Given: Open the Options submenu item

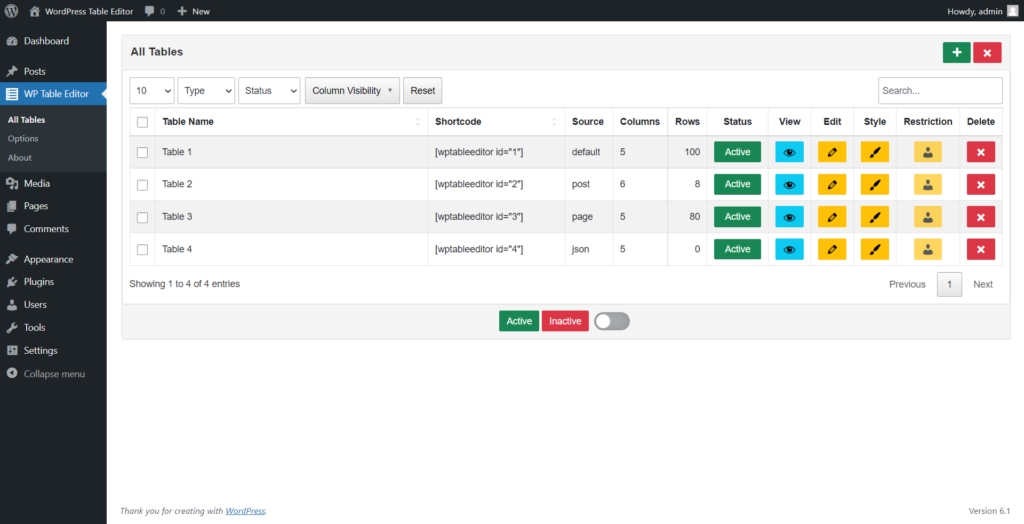Looking at the screenshot, I should 23,139.
